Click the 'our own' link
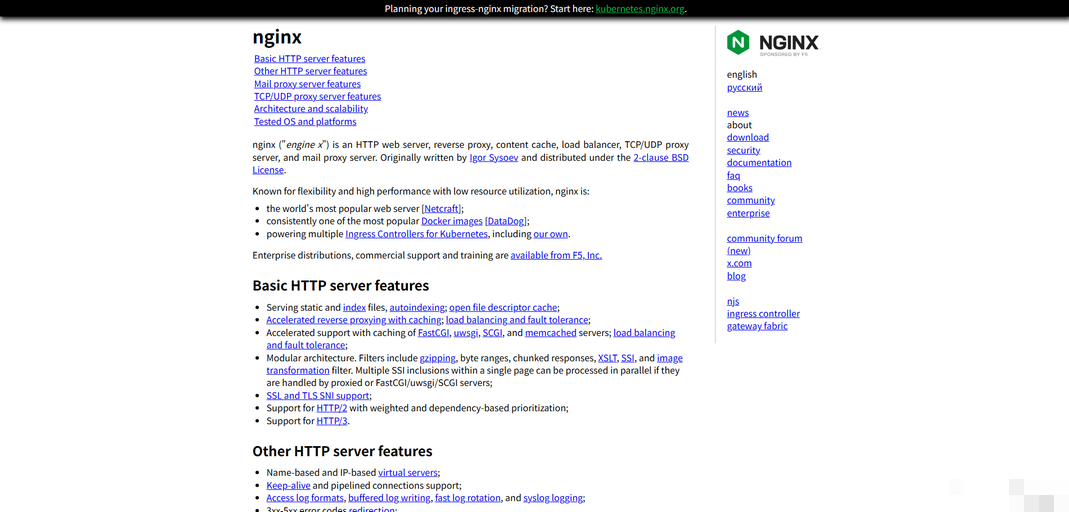 pyautogui.click(x=550, y=234)
